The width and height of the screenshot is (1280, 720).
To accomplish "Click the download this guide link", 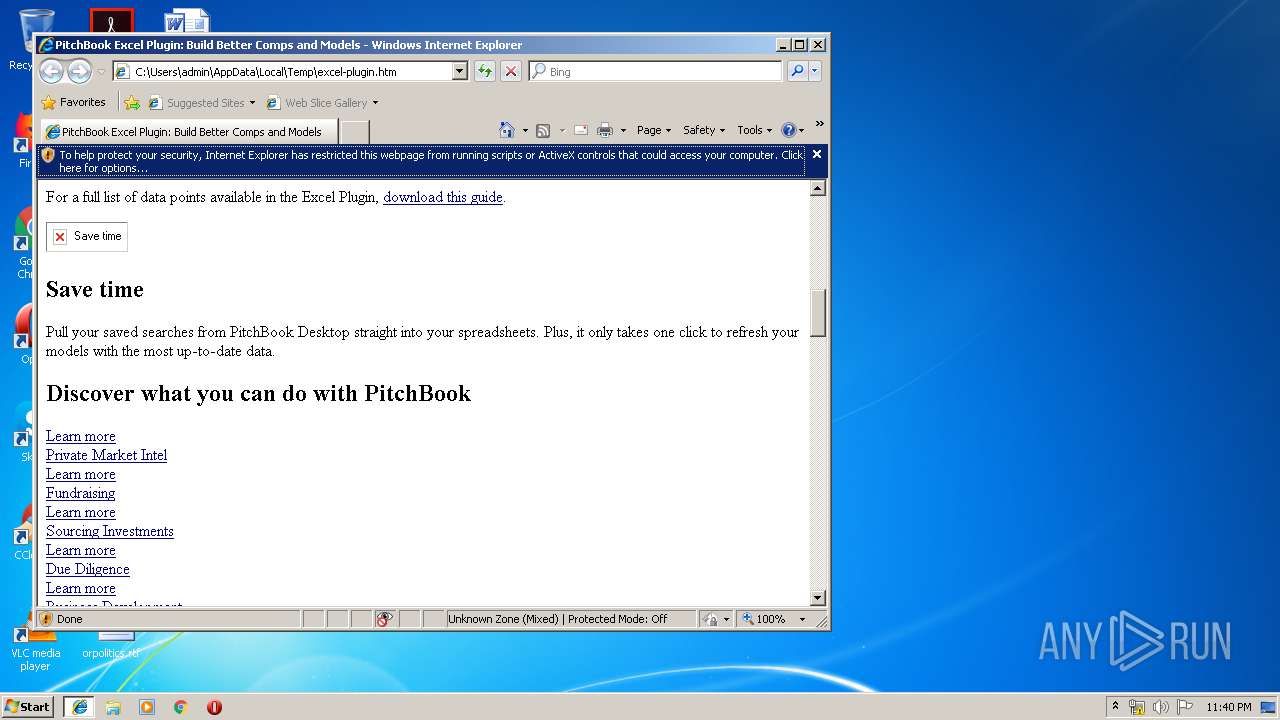I will pyautogui.click(x=443, y=197).
